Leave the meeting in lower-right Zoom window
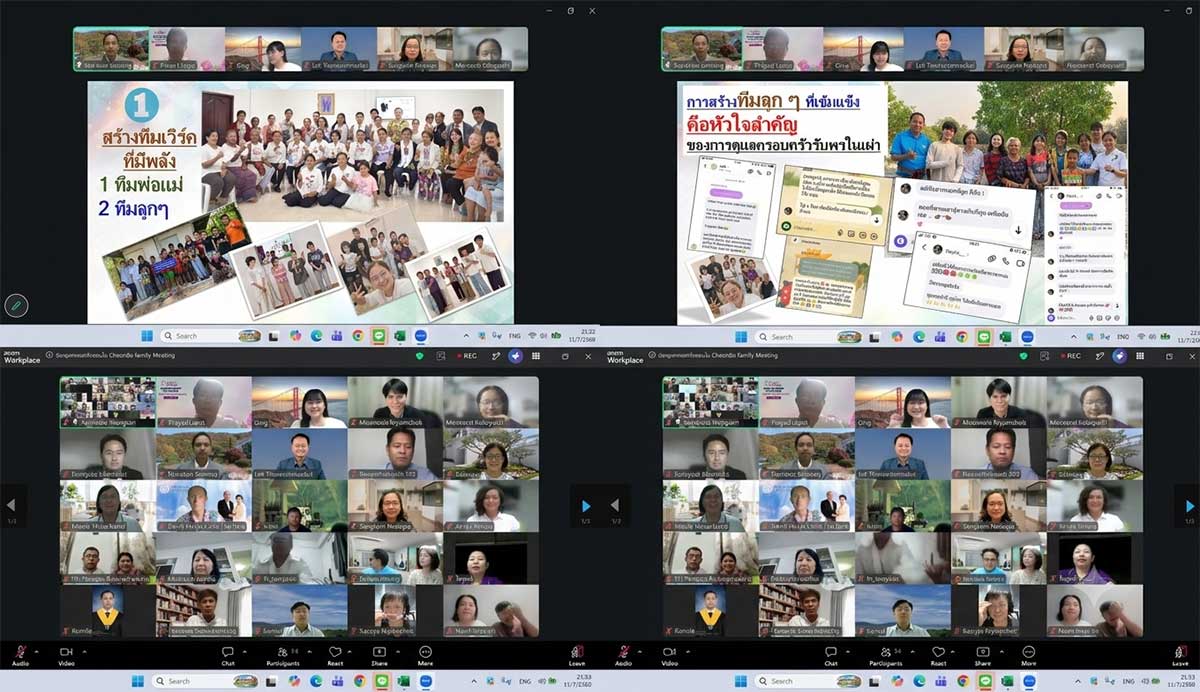 (x=1181, y=654)
